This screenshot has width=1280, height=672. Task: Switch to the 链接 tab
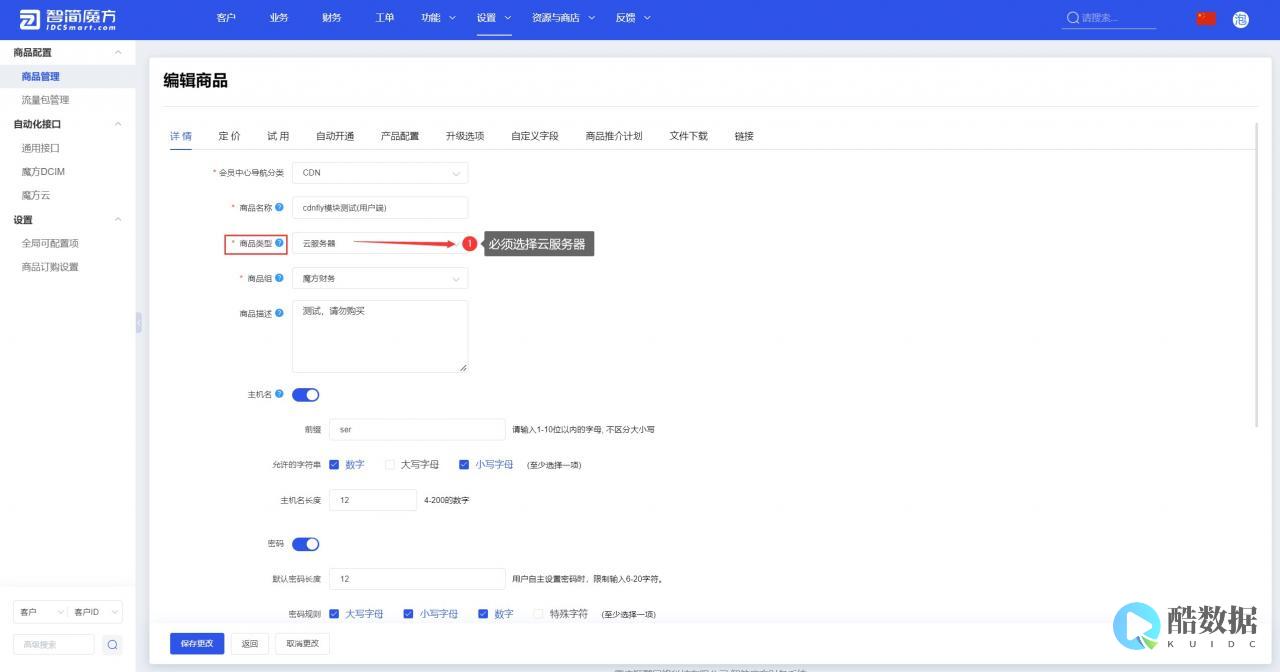tap(744, 136)
